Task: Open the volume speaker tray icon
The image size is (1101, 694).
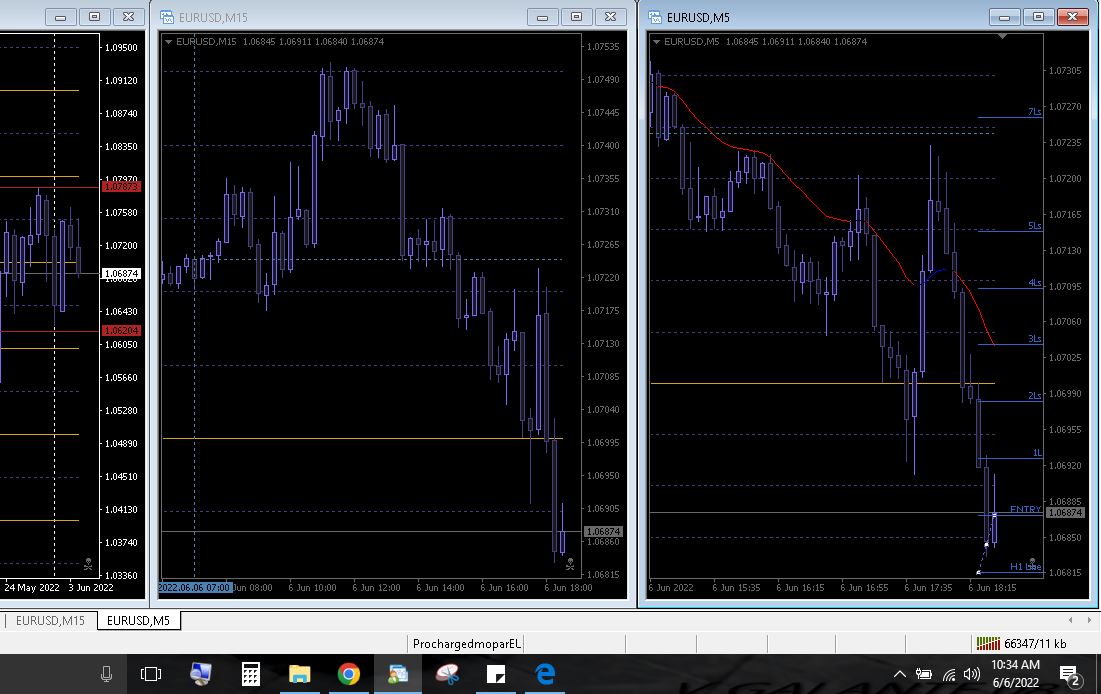Action: click(x=972, y=674)
